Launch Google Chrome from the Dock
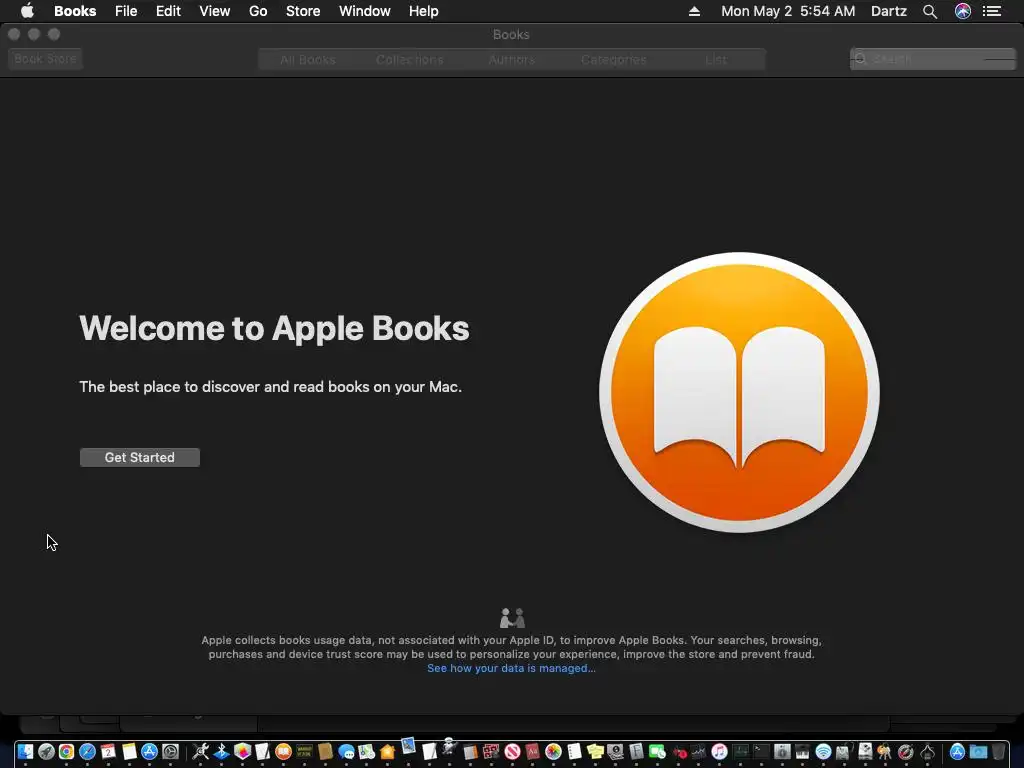Screen dimensions: 1024x768 67,752
